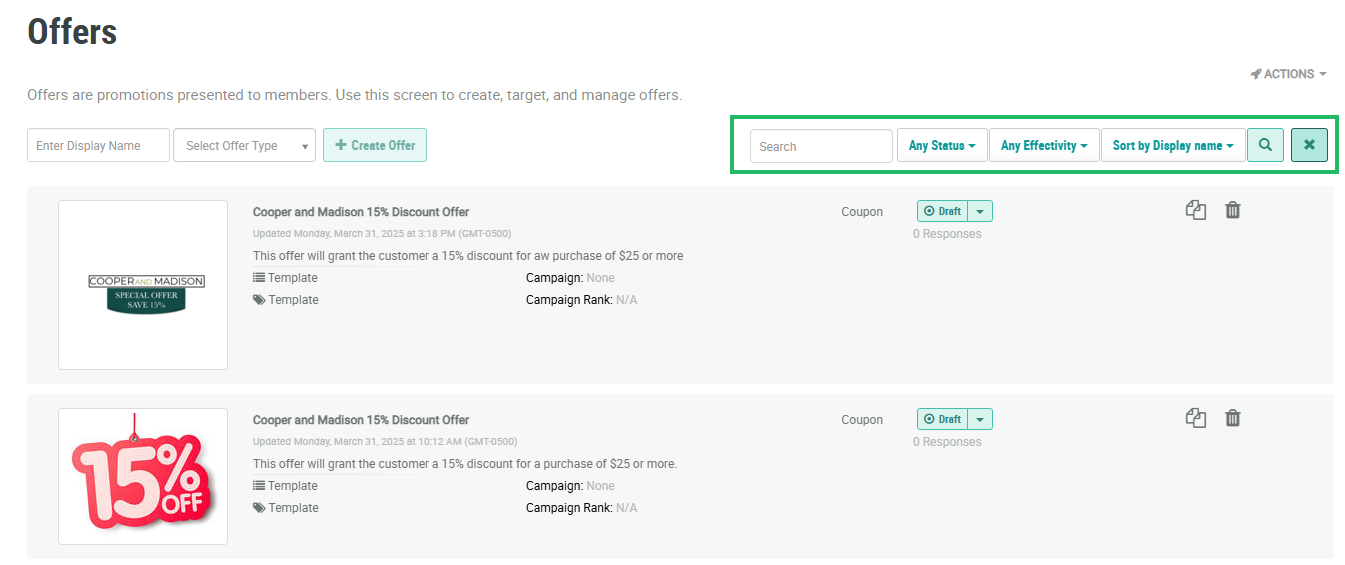
Task: Click the first offer's Draft status badge
Action: pyautogui.click(x=942, y=211)
